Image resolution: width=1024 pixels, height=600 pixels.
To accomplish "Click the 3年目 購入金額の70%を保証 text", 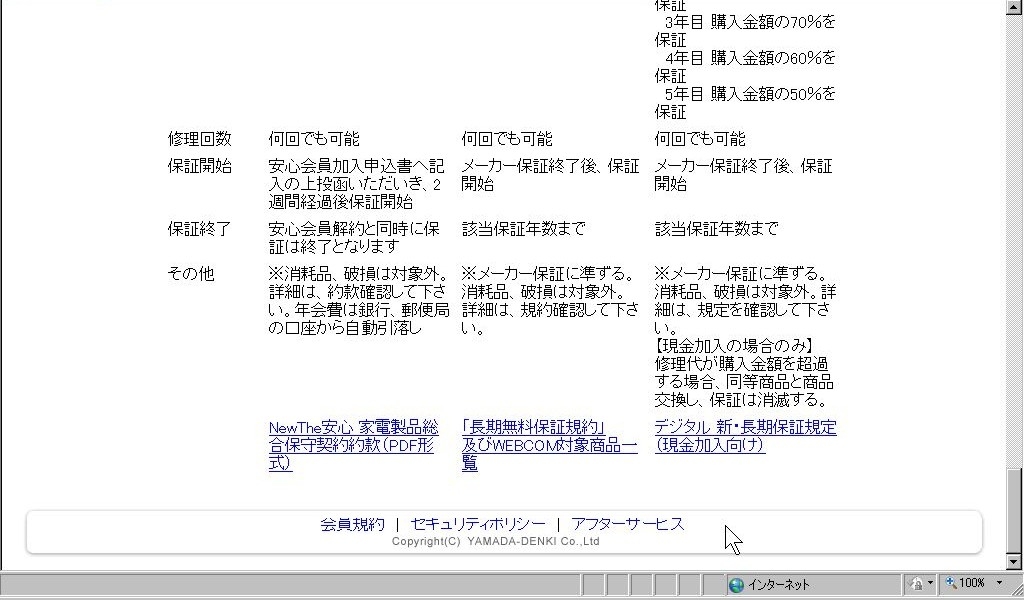I will pos(745,31).
